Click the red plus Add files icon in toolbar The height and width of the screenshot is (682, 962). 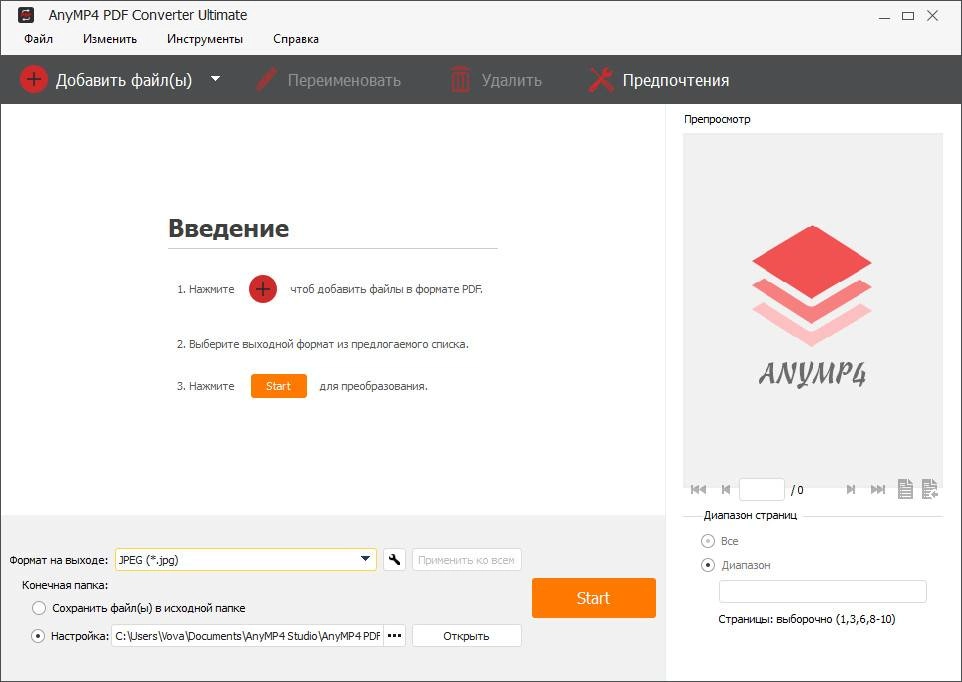click(34, 80)
